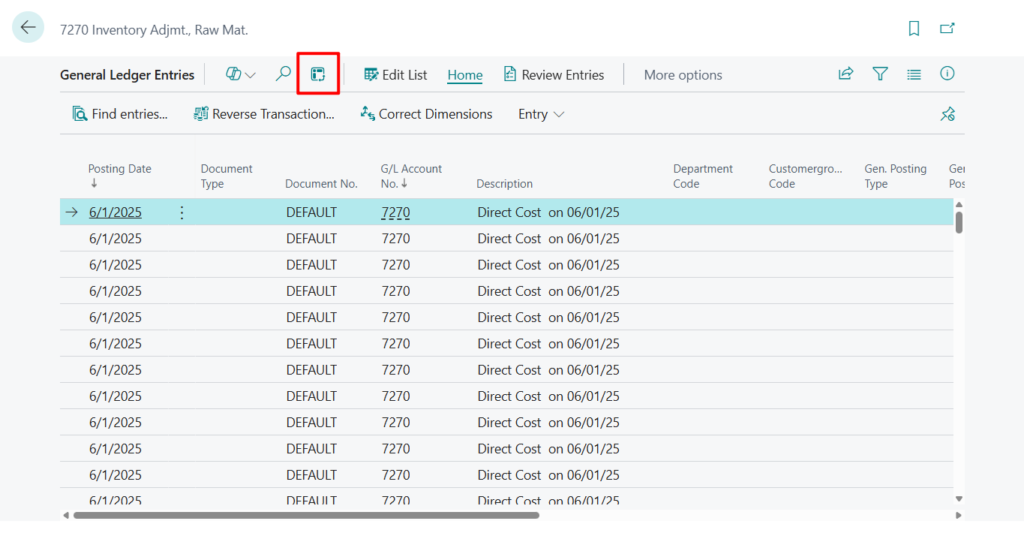
Task: Expand the Copilot dropdown
Action: pyautogui.click(x=241, y=74)
